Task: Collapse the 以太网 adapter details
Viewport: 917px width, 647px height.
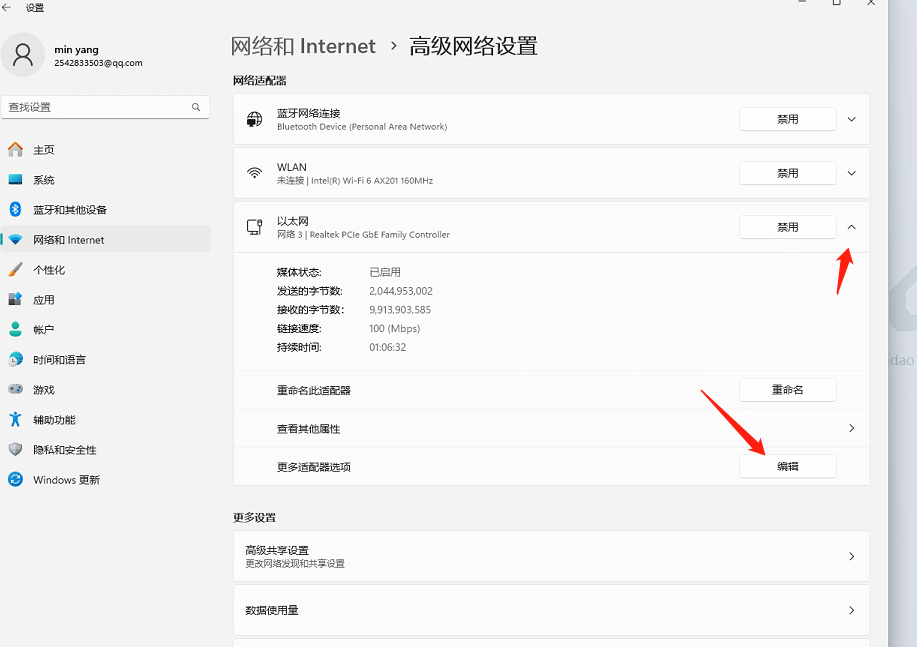Action: [851, 227]
